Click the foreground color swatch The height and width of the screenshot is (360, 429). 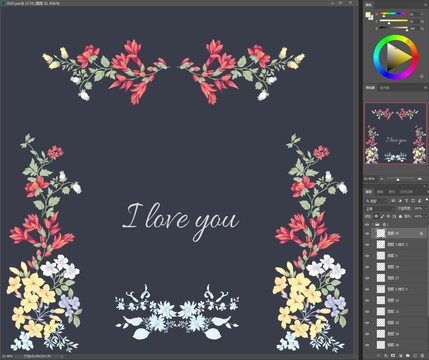point(368,15)
